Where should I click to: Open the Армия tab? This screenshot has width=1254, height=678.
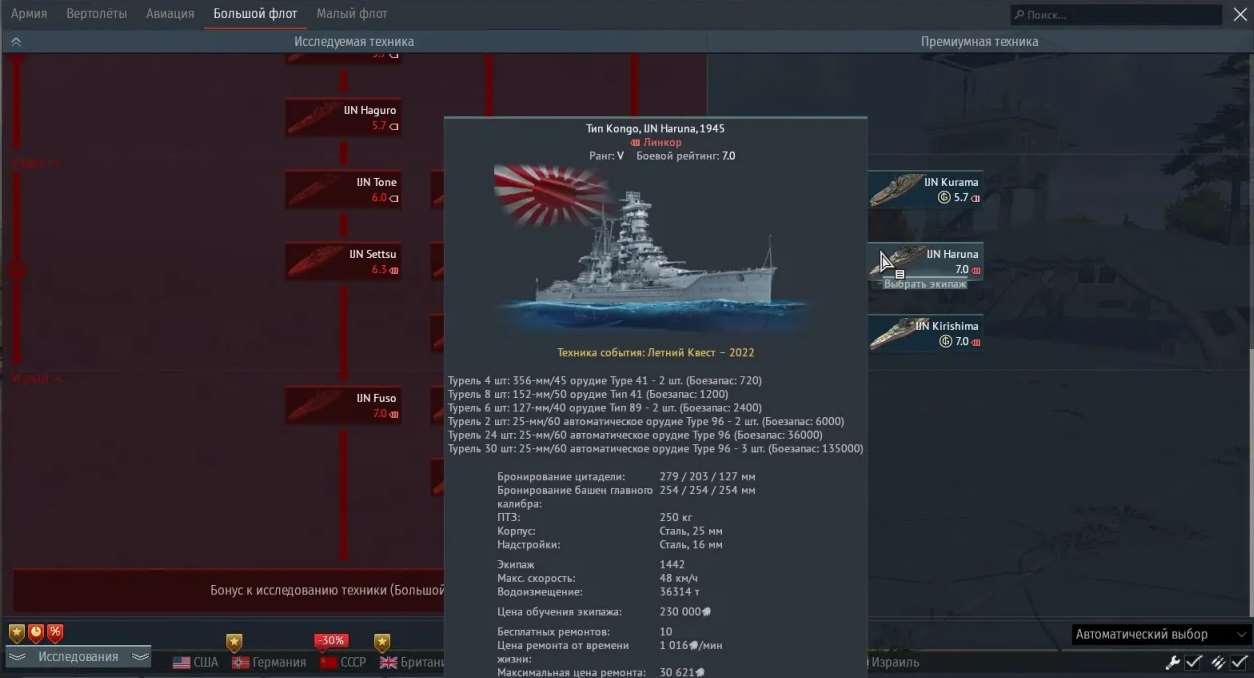pos(29,14)
